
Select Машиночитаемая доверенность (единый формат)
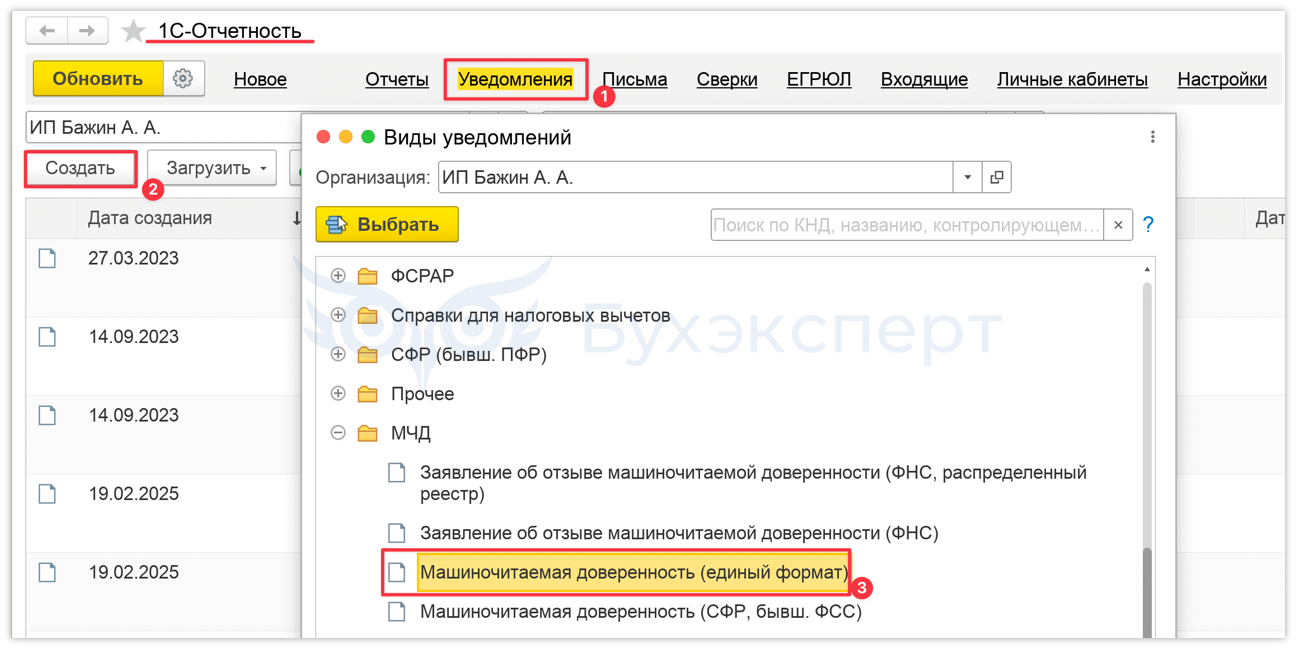634,573
